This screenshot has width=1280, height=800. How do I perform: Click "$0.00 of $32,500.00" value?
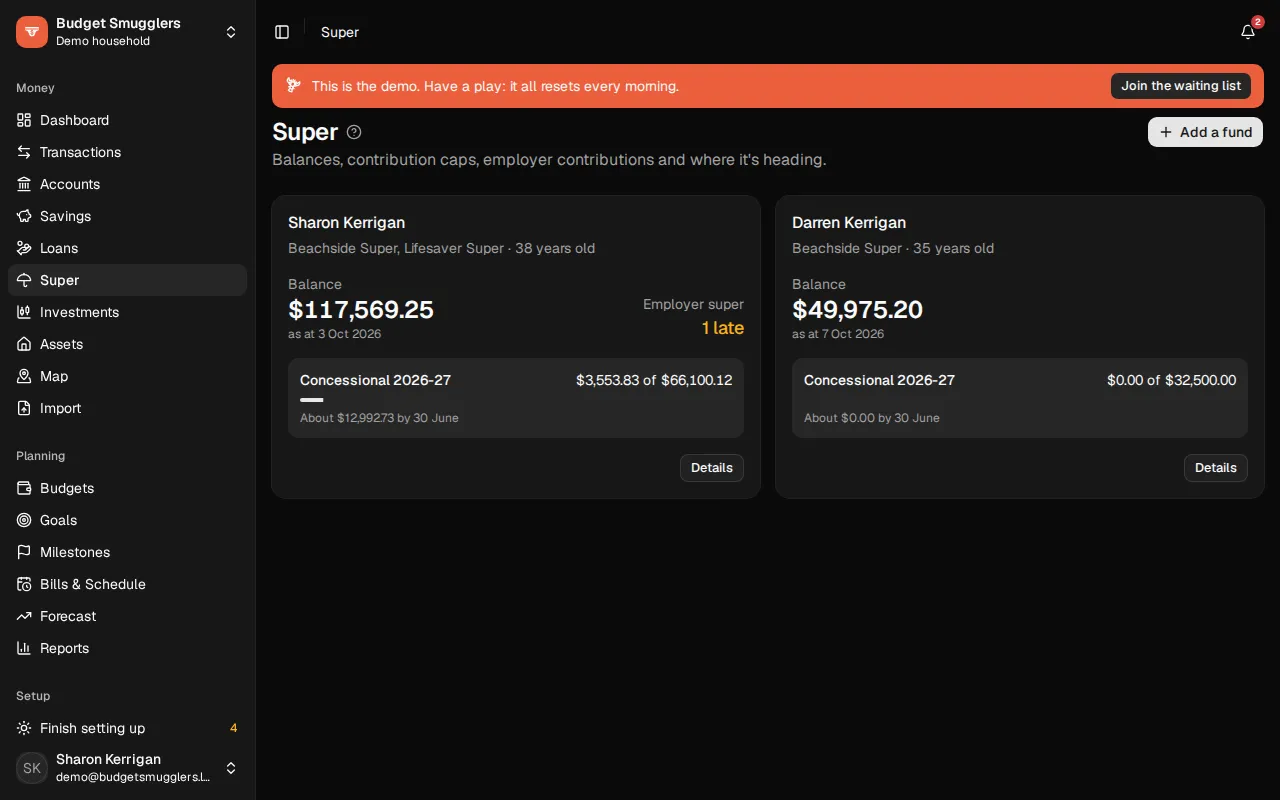[x=1171, y=380]
